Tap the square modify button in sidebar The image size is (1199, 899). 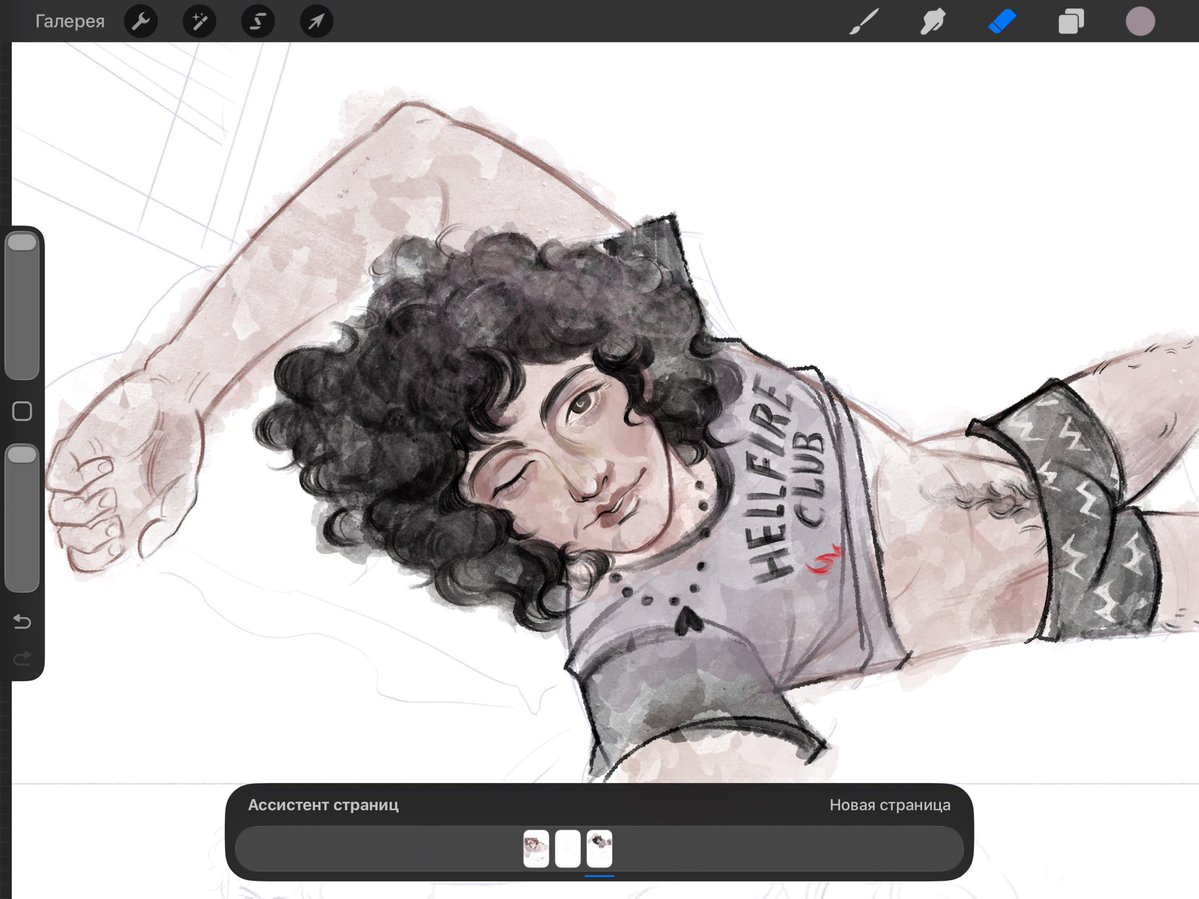[22, 411]
